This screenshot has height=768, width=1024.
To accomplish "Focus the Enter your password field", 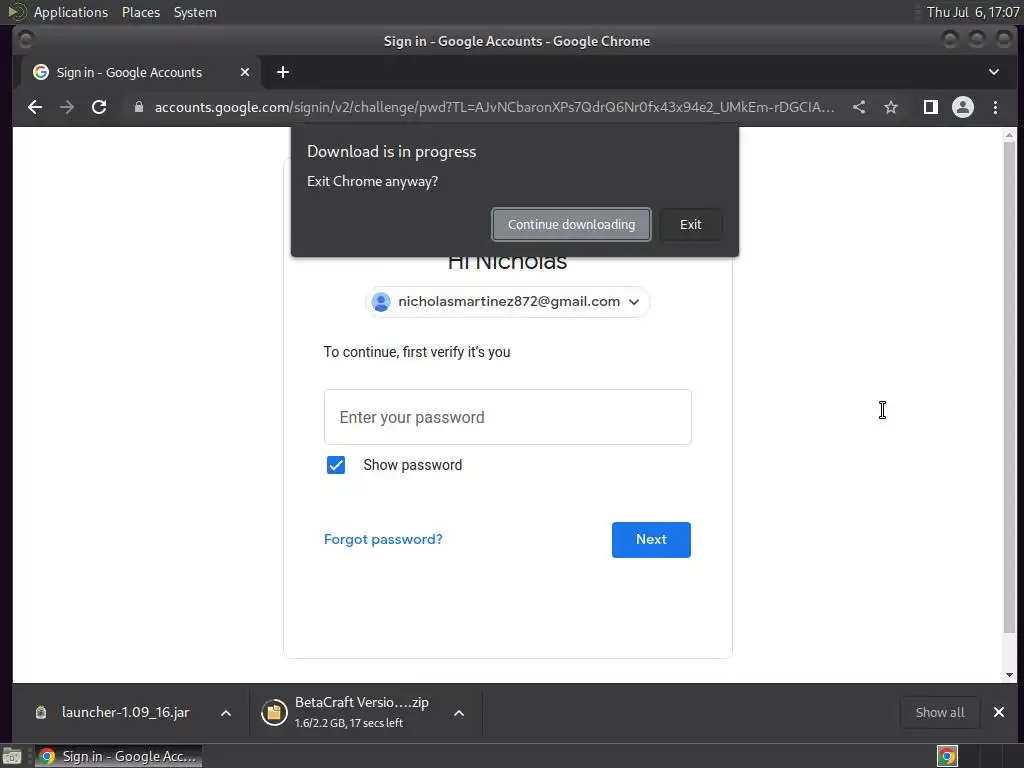I will 507,417.
